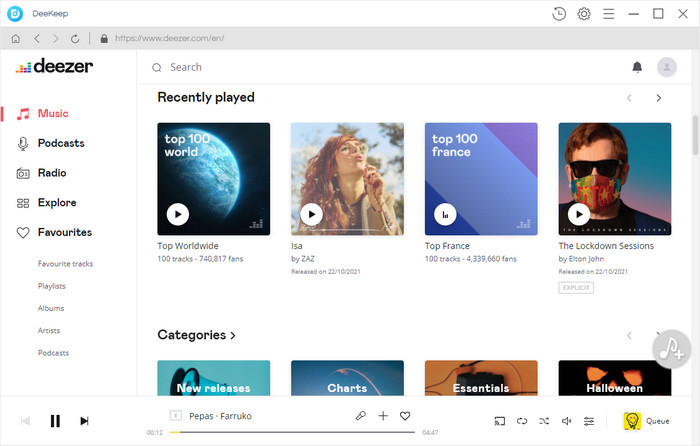Add current song to a playlist

[x=383, y=415]
